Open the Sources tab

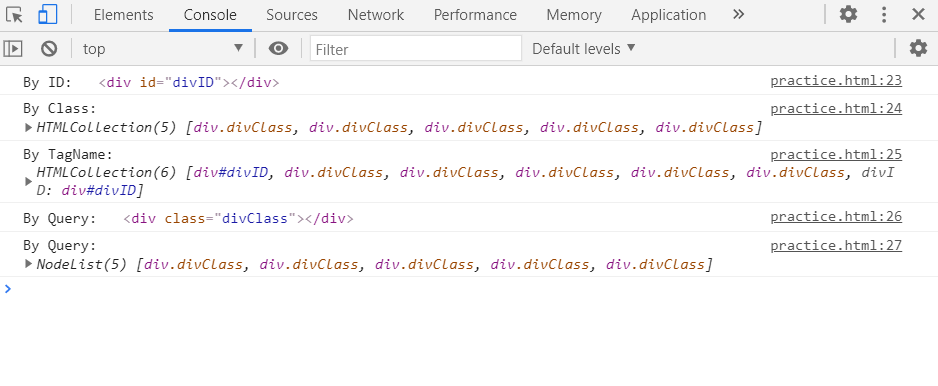(x=292, y=15)
